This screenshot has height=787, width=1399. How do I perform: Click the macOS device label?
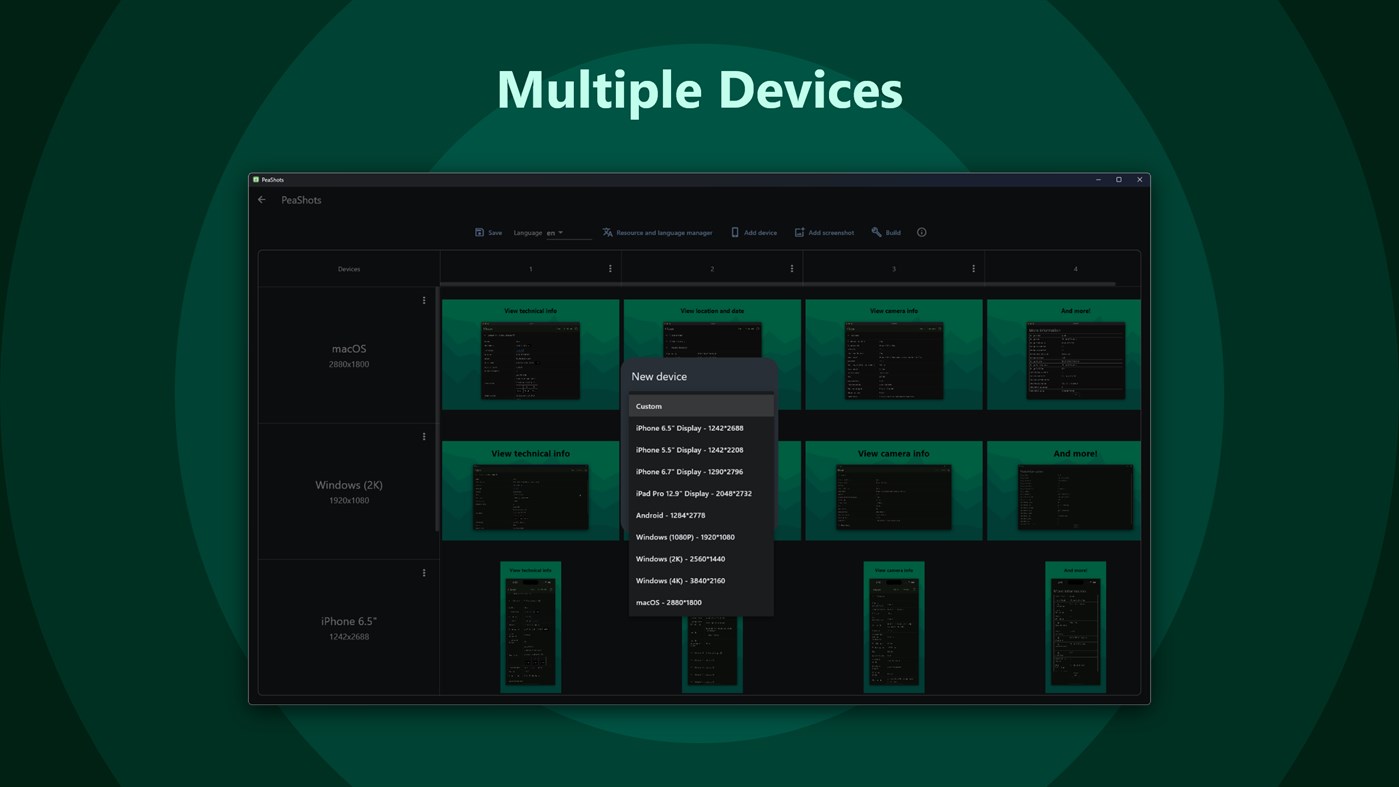349,349
